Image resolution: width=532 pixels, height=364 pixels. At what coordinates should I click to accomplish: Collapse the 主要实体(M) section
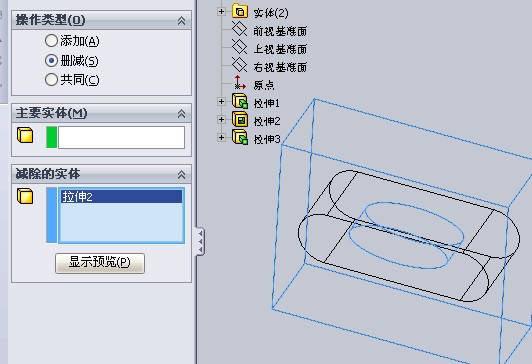point(182,113)
